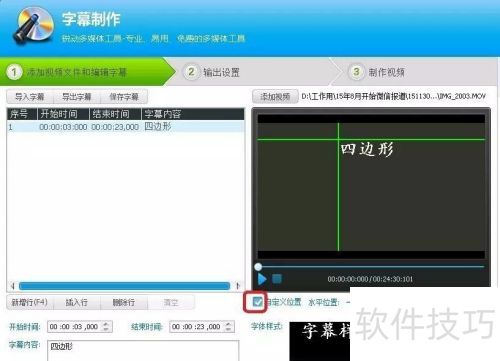Click the 删除行 button
Viewport: 500px width, 361px height.
[124, 302]
